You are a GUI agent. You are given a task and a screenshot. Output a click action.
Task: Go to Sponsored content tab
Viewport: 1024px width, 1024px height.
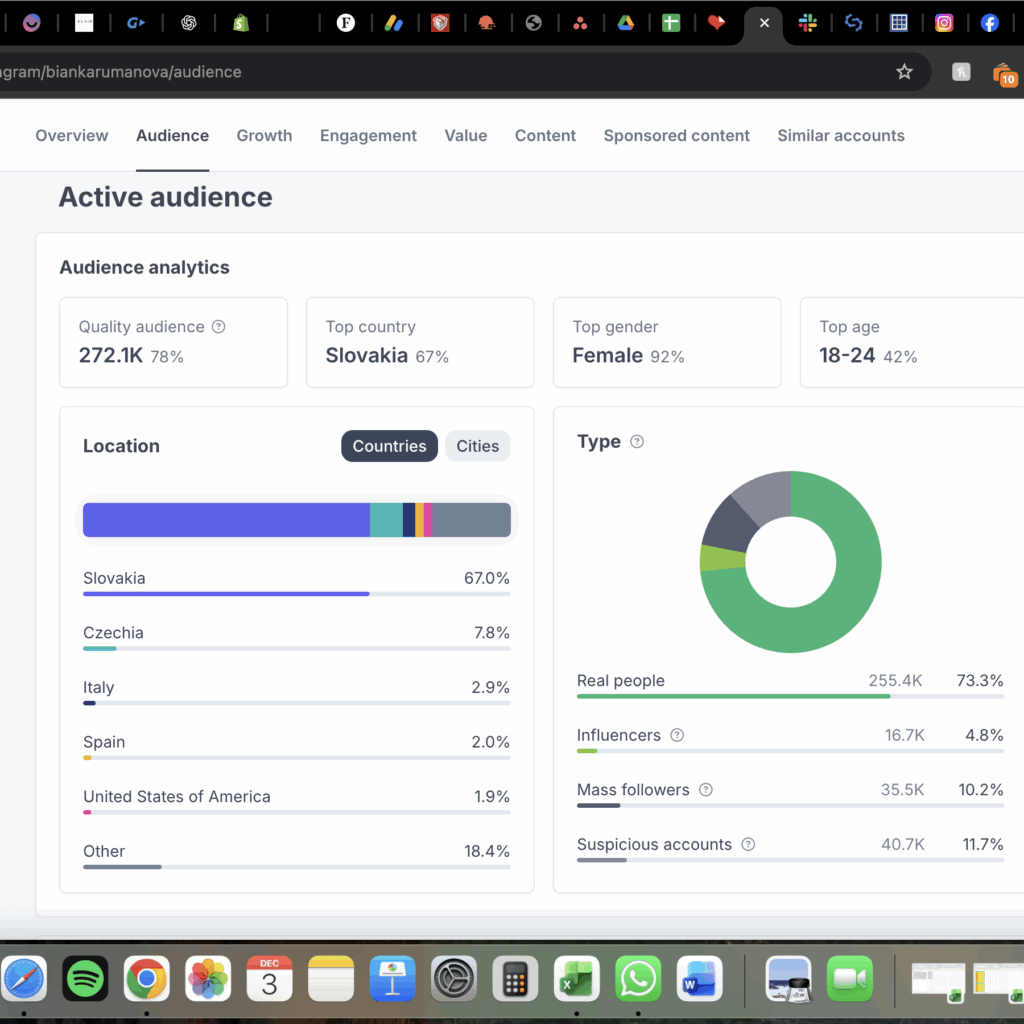click(x=676, y=136)
